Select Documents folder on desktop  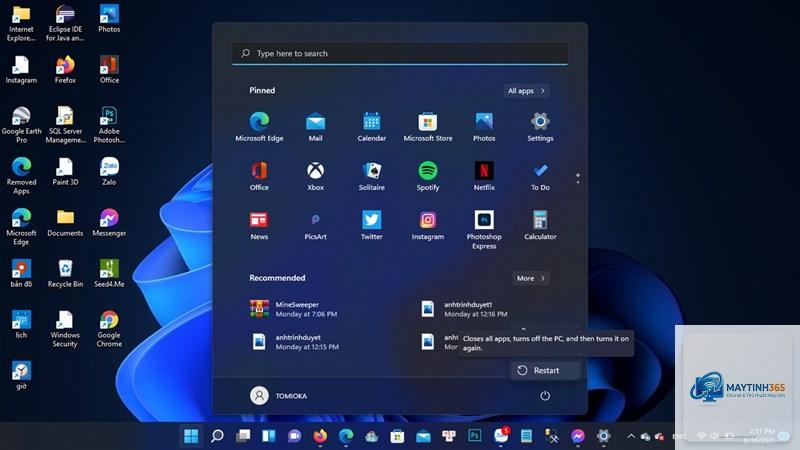coord(65,223)
